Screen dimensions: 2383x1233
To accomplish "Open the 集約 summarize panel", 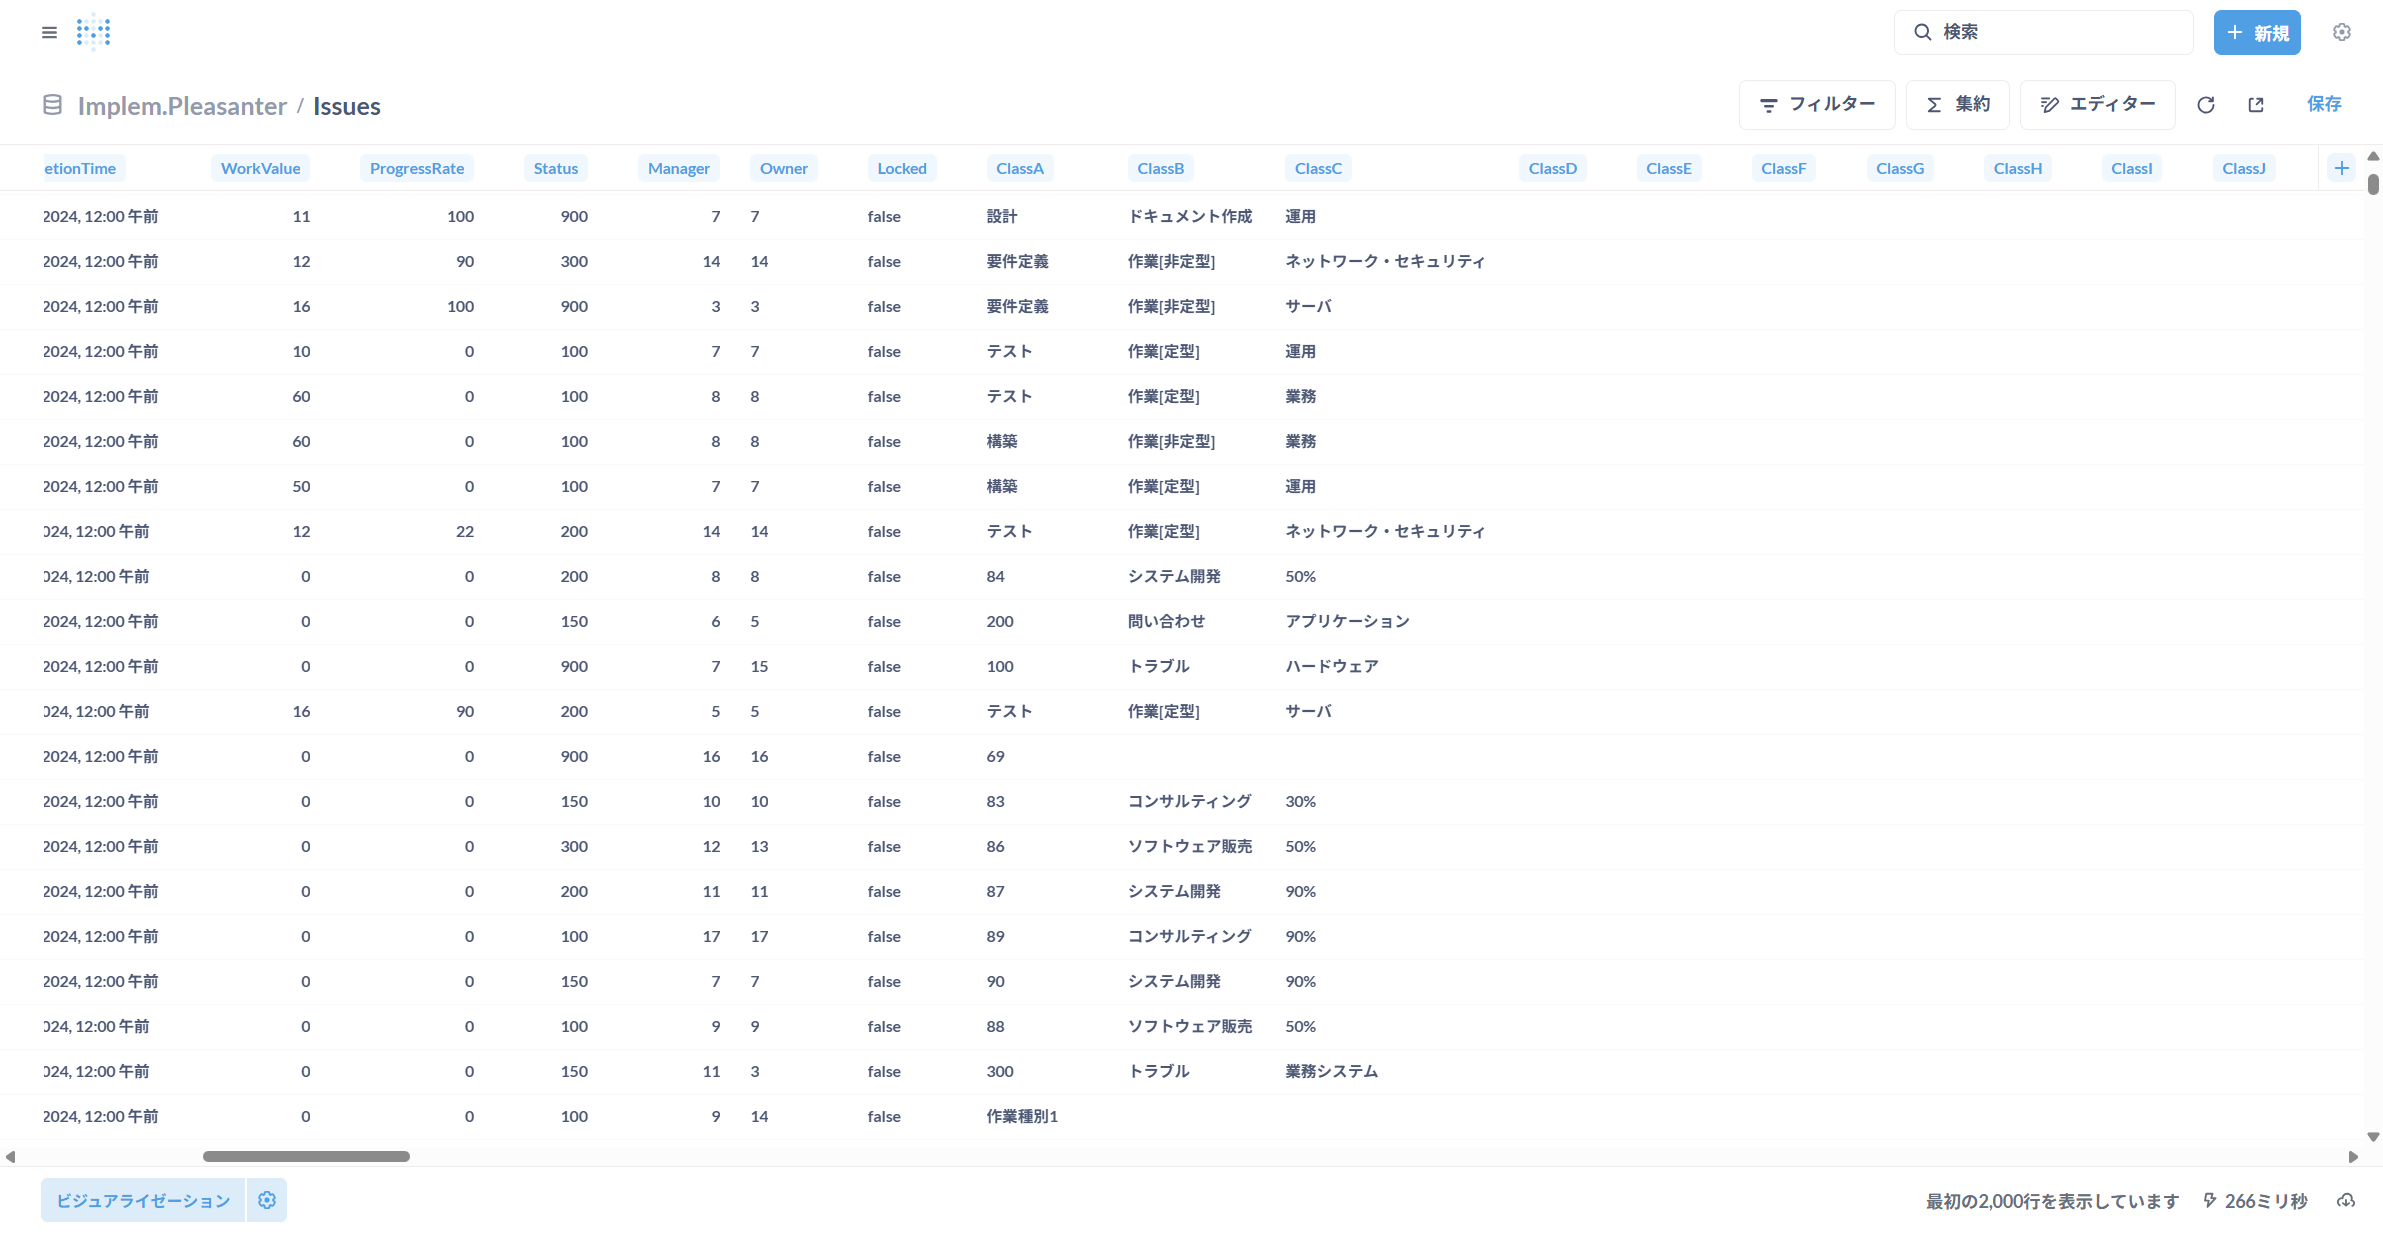I will [1957, 105].
